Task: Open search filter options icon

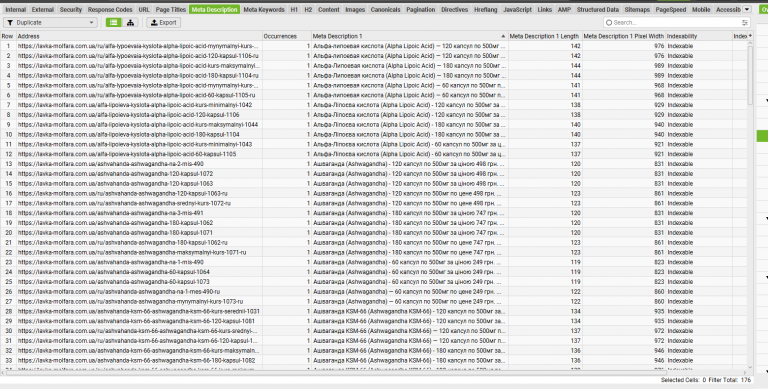Action: (x=745, y=23)
